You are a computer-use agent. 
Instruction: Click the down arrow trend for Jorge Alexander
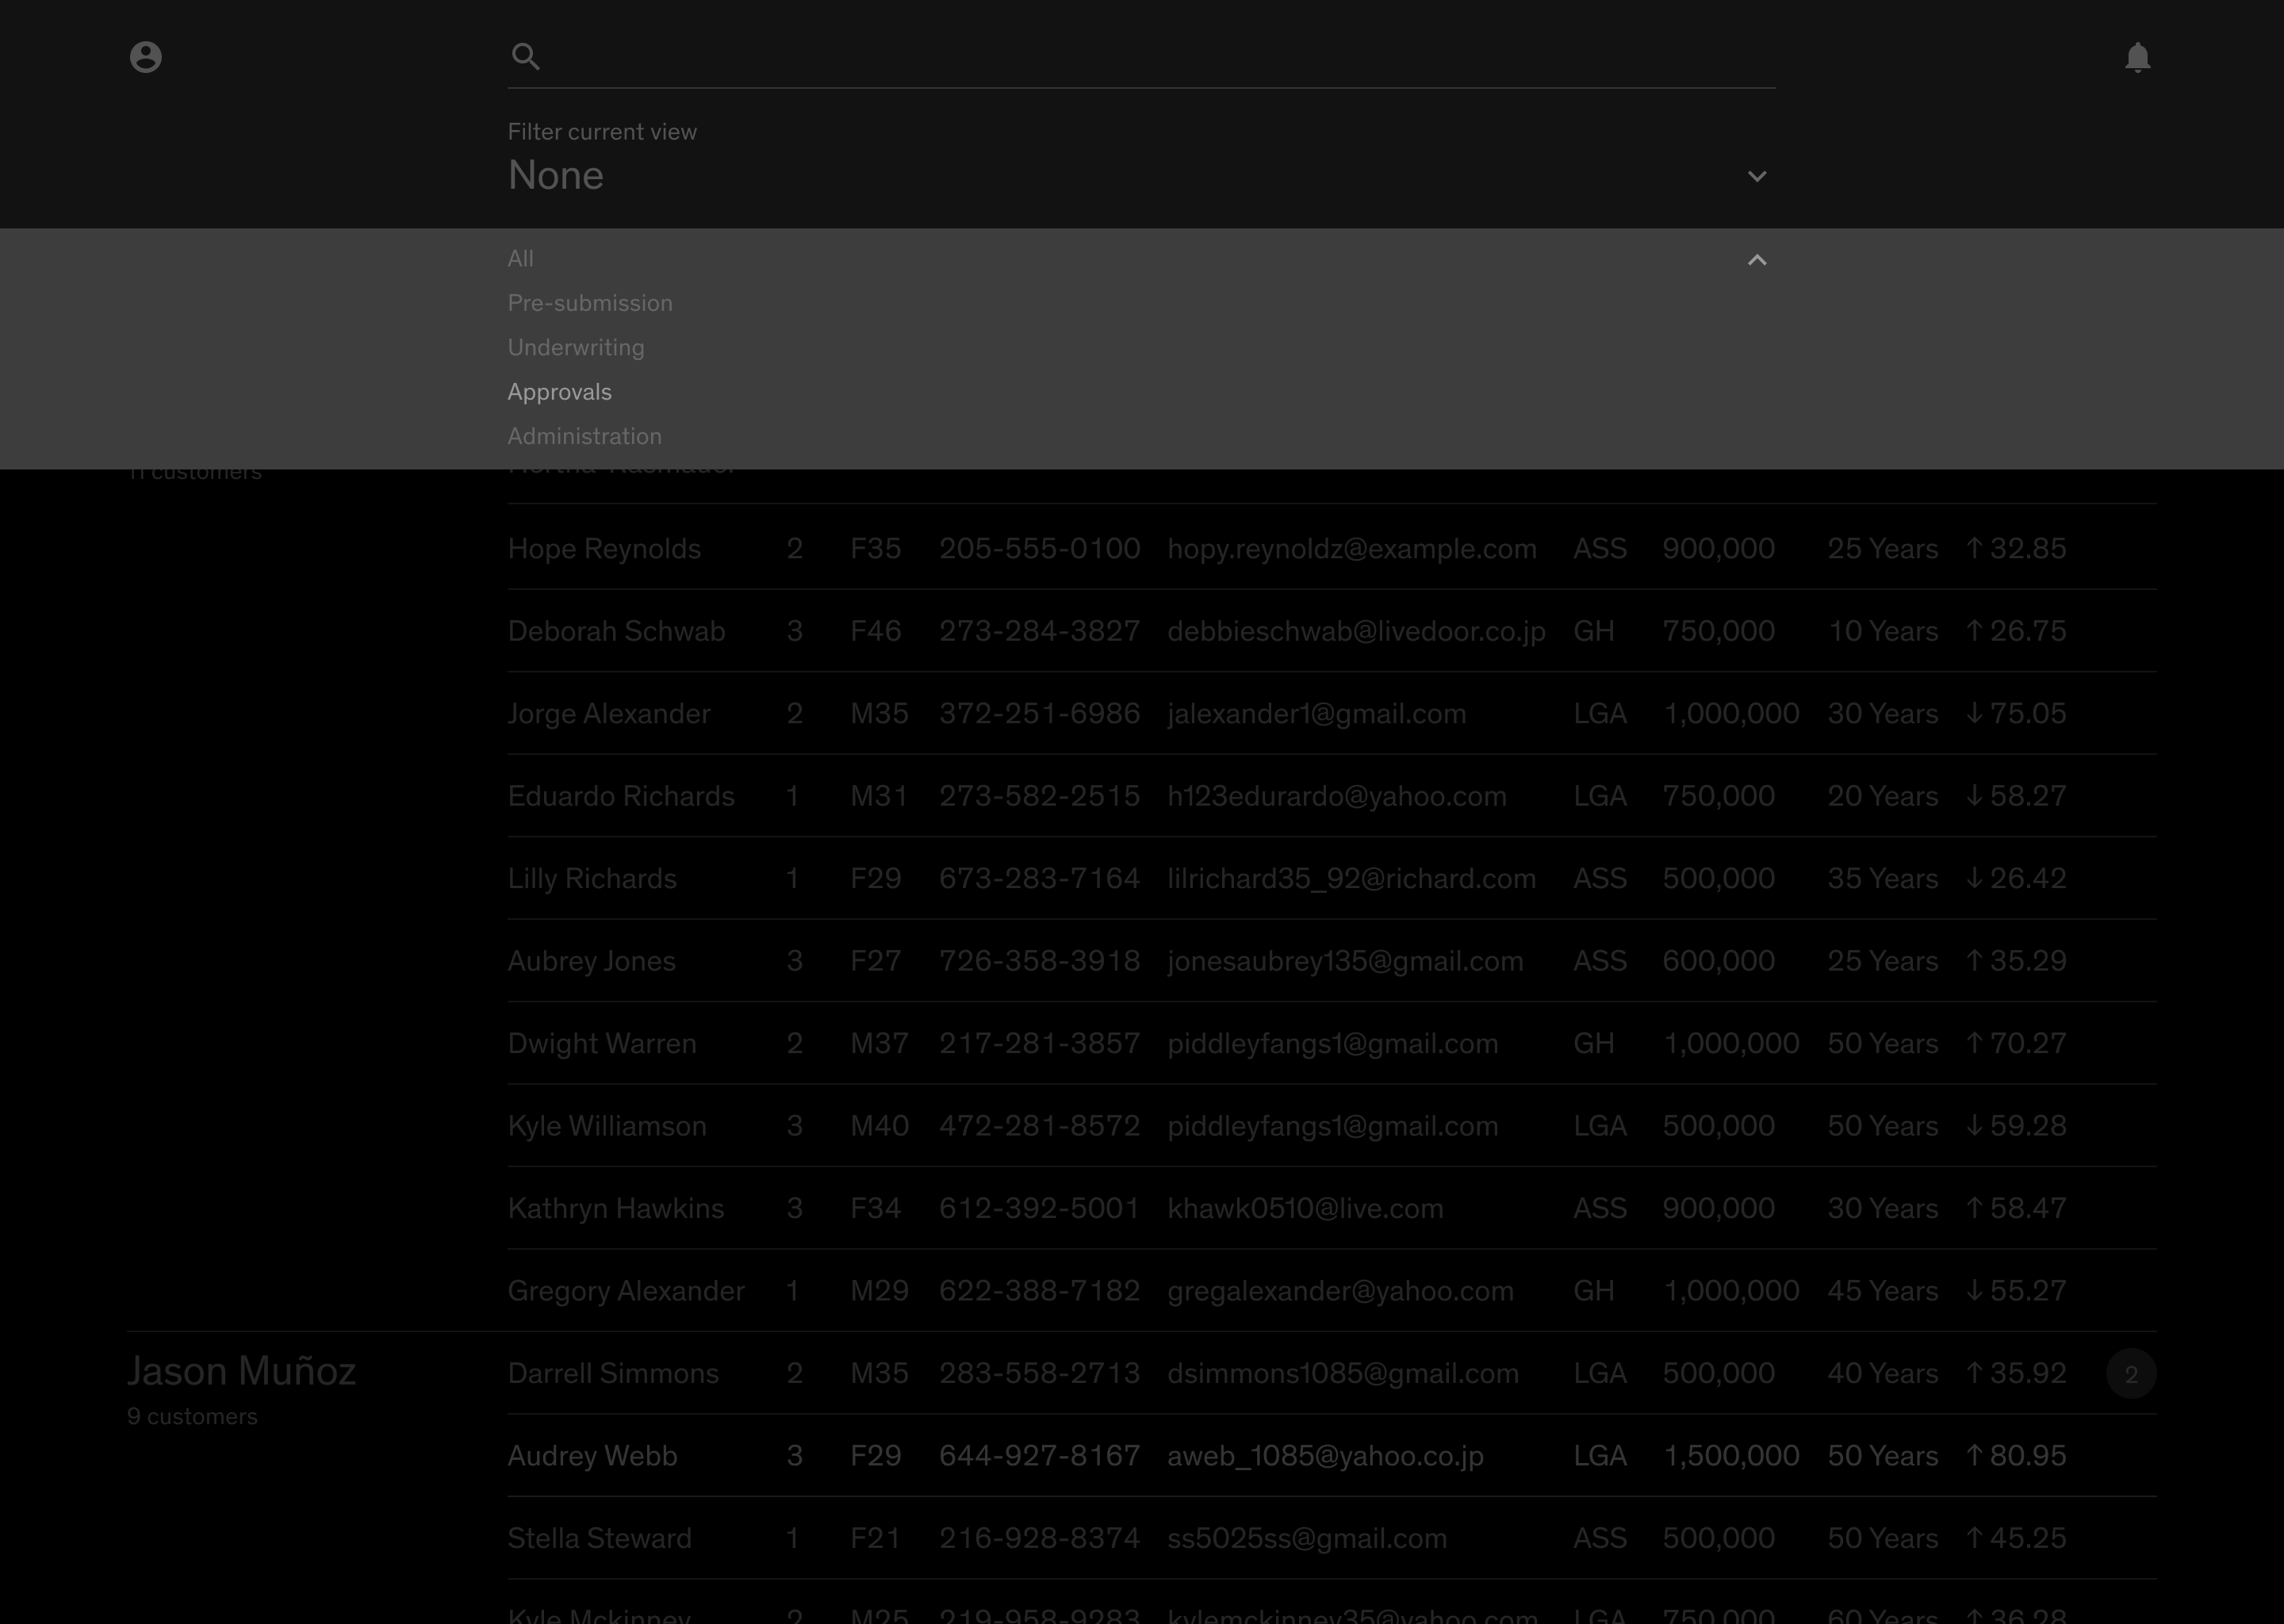tap(1974, 713)
